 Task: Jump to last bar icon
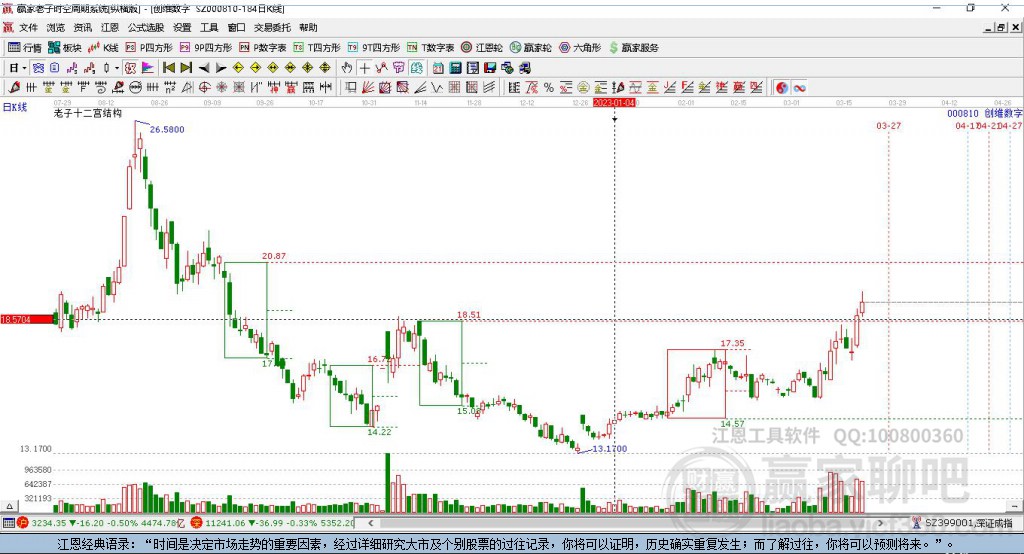(x=186, y=68)
